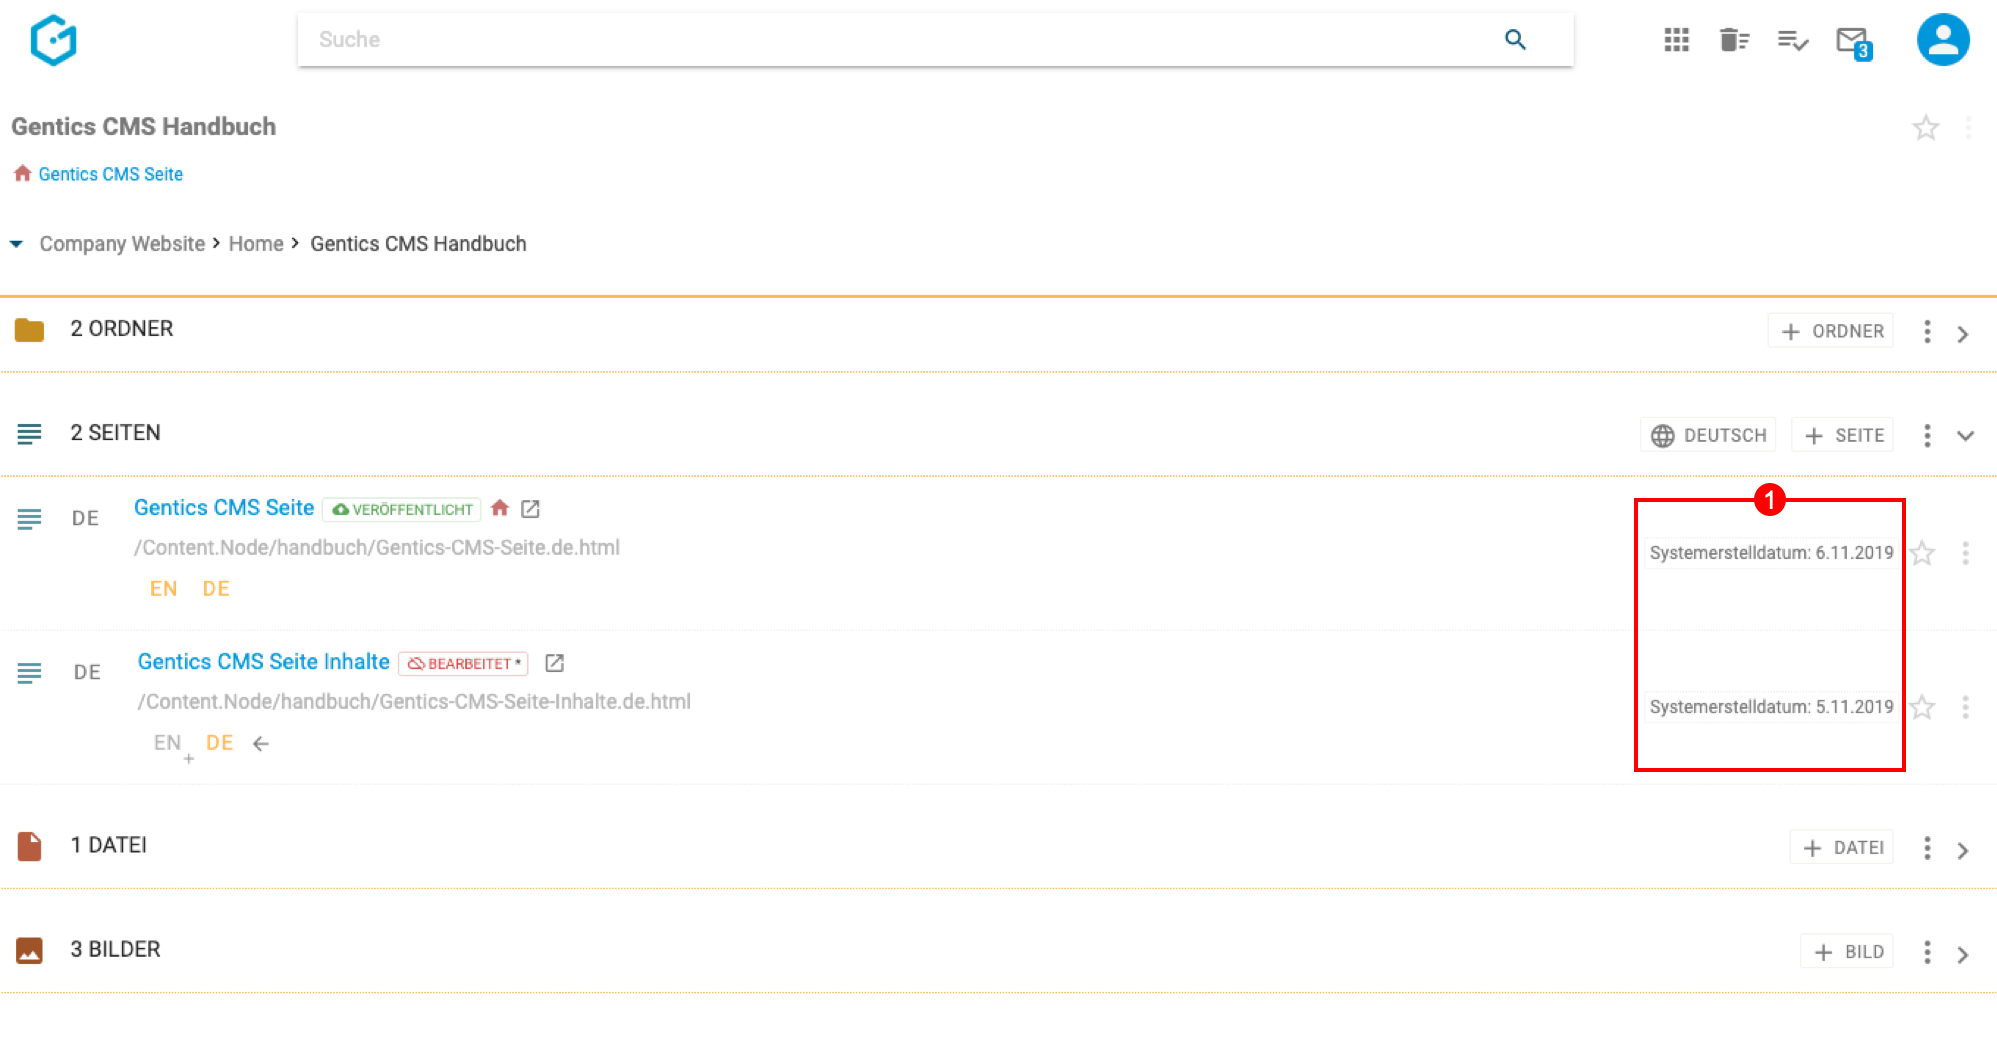Open the Ordner section options menu
Screen dimensions: 1997x1050
[x=1927, y=332]
